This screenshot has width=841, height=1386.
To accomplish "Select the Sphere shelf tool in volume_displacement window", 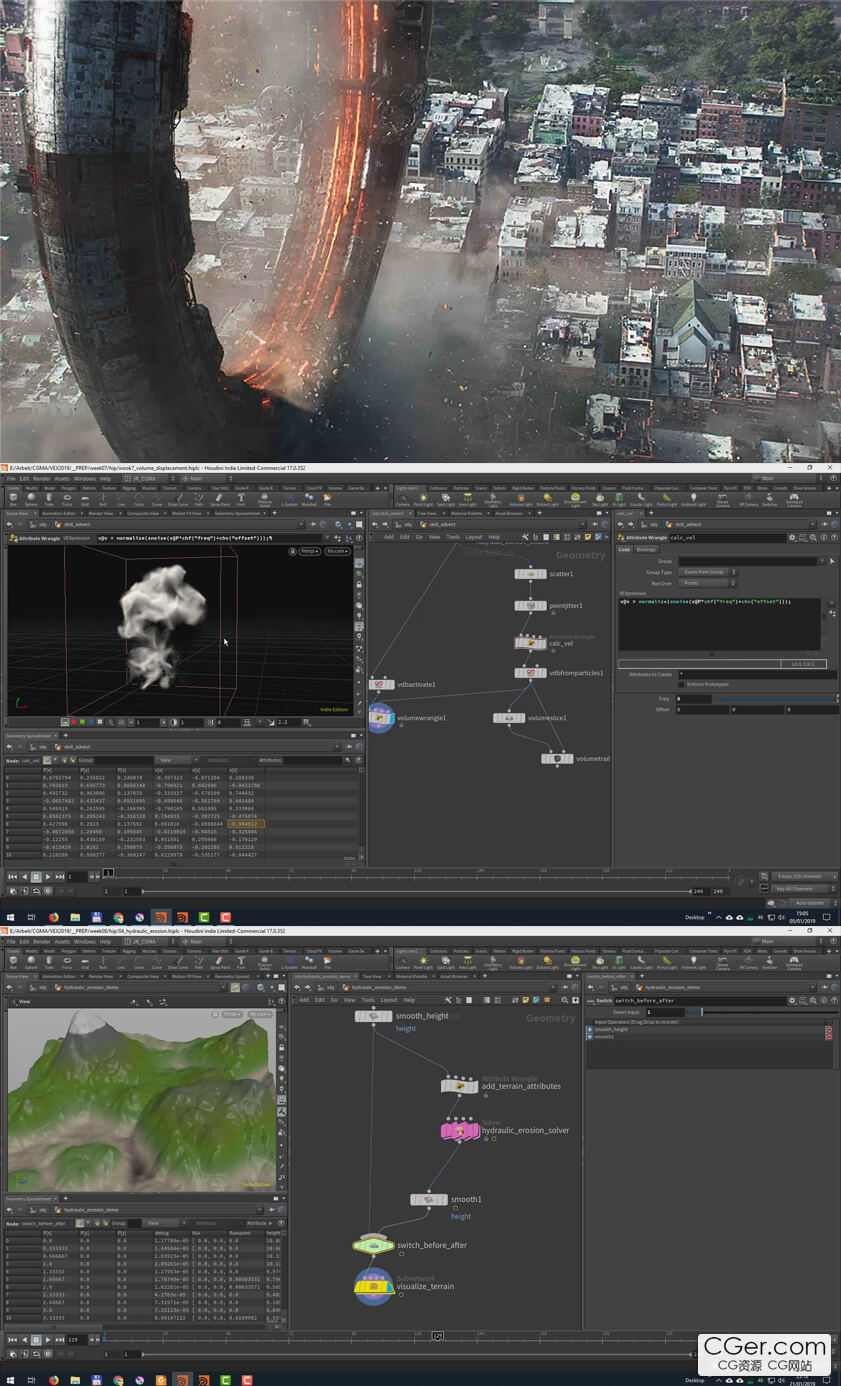I will [x=31, y=499].
